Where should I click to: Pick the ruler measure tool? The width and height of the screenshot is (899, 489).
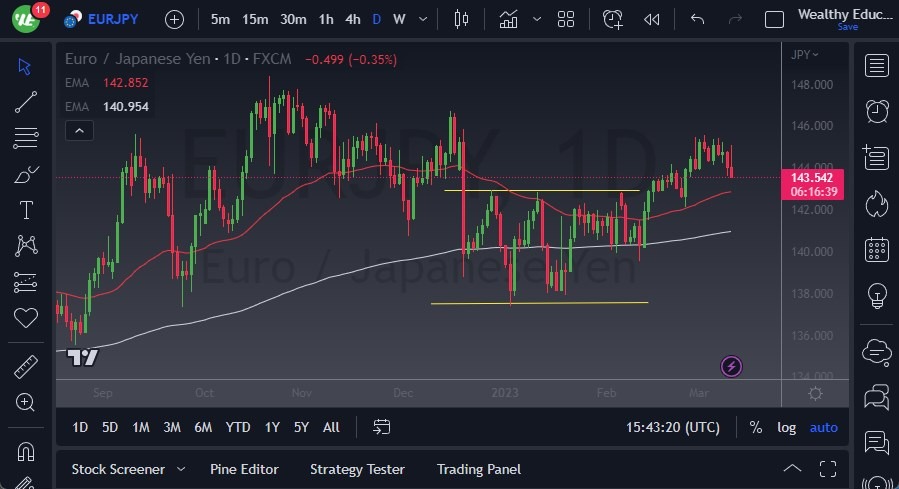[x=26, y=367]
